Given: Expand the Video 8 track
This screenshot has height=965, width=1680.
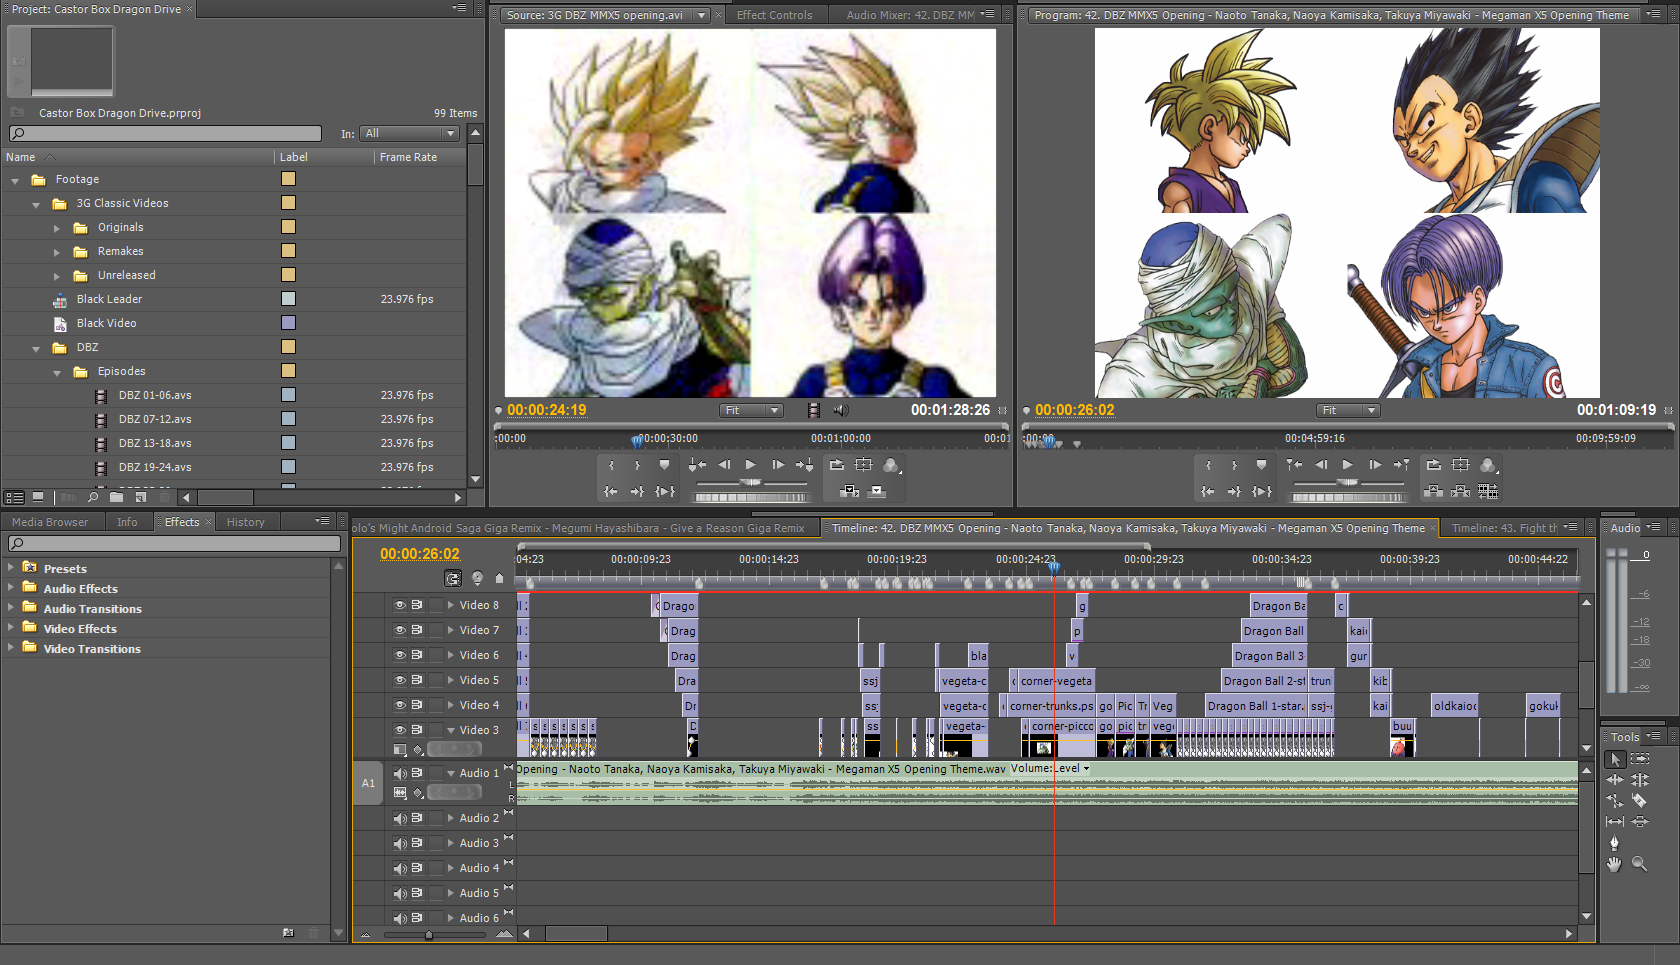Looking at the screenshot, I should coord(451,605).
